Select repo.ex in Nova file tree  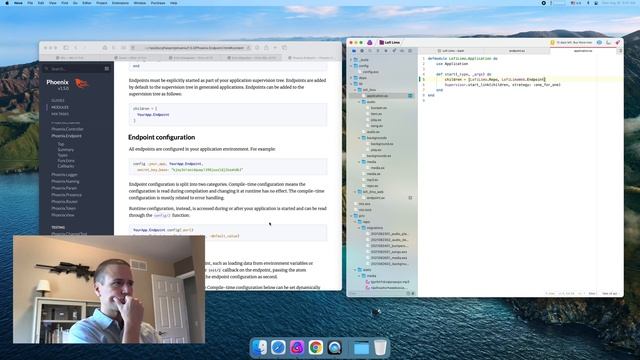tap(372, 186)
